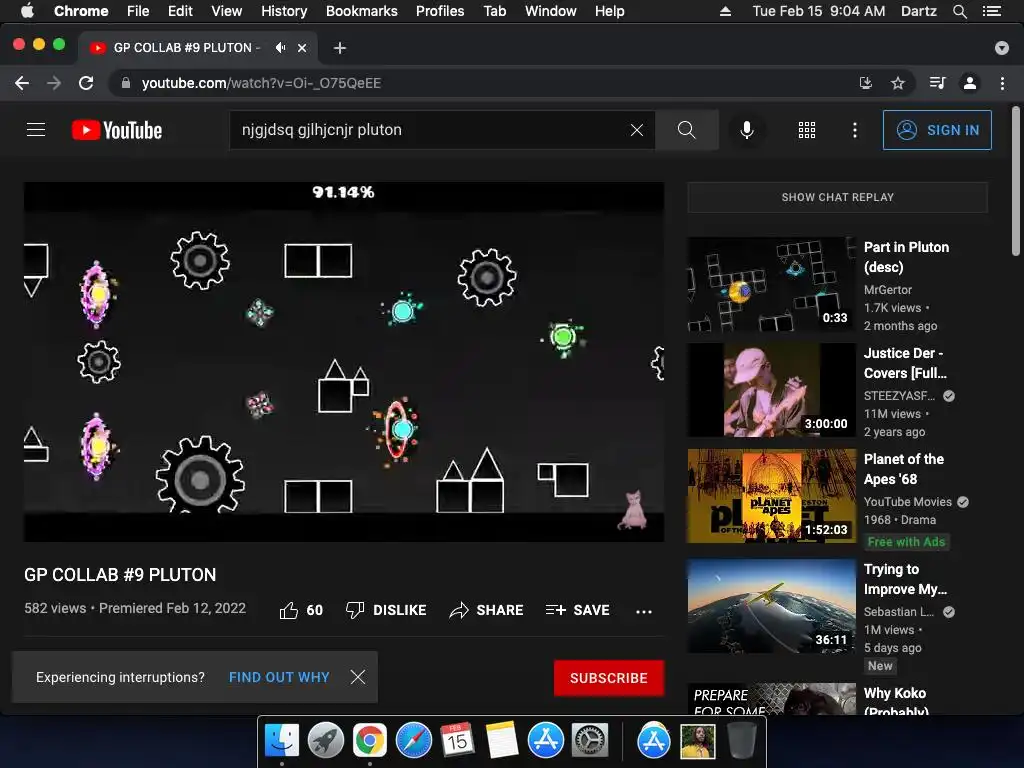Image resolution: width=1024 pixels, height=768 pixels.
Task: Open the MrGertor channel name
Action: pos(888,289)
